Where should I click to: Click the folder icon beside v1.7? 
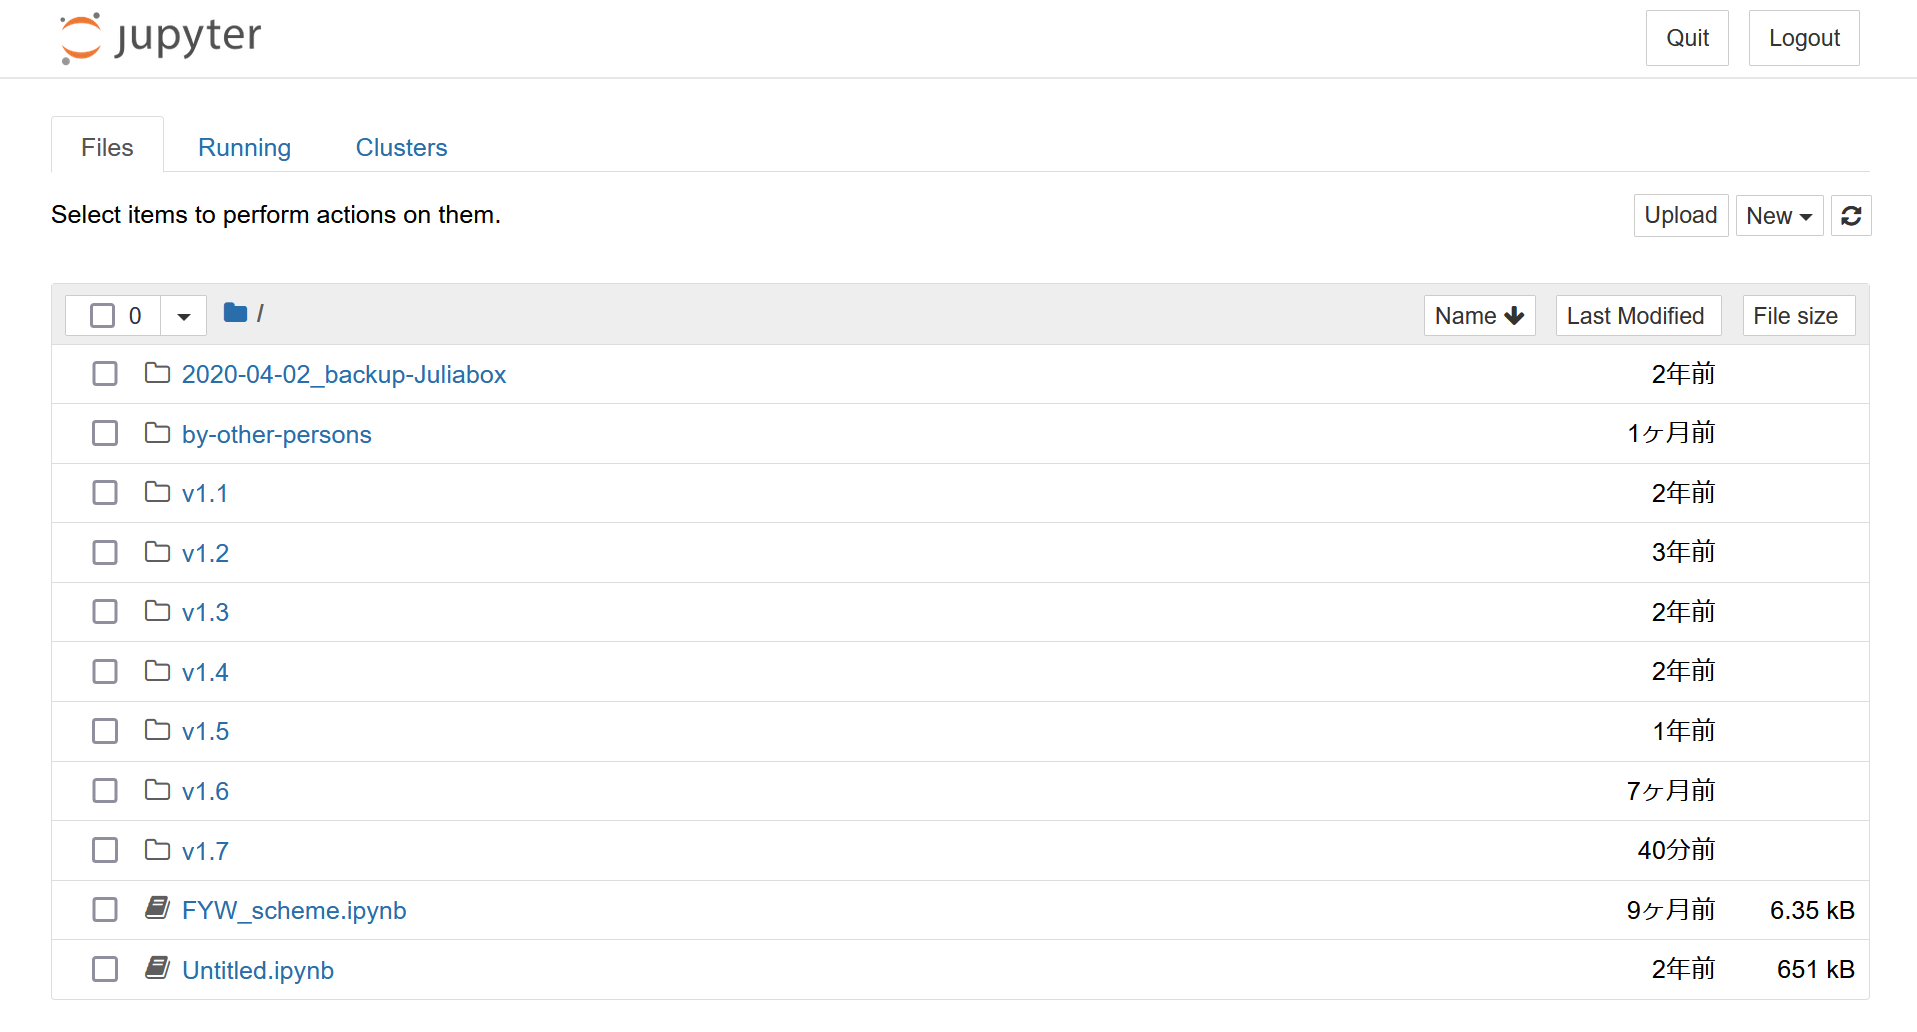(x=157, y=850)
